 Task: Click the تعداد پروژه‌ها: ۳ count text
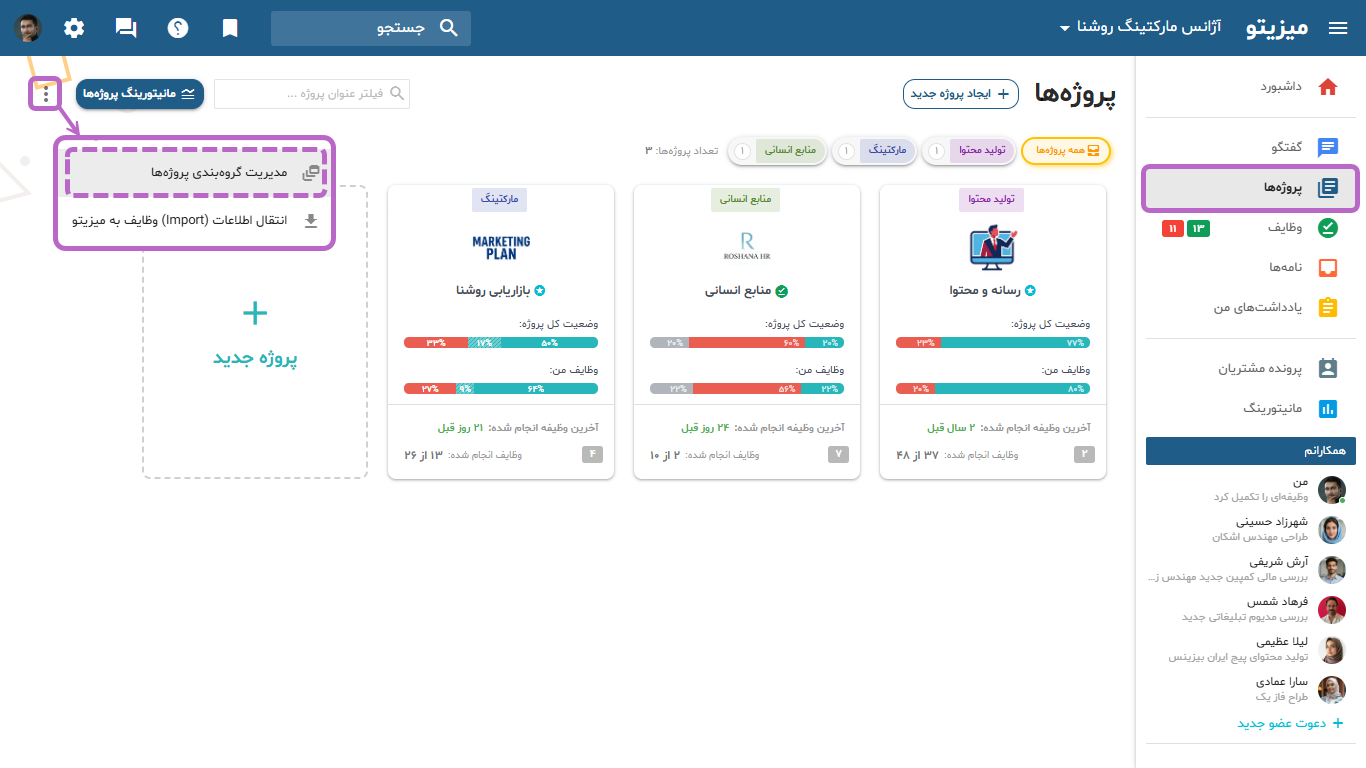(682, 151)
